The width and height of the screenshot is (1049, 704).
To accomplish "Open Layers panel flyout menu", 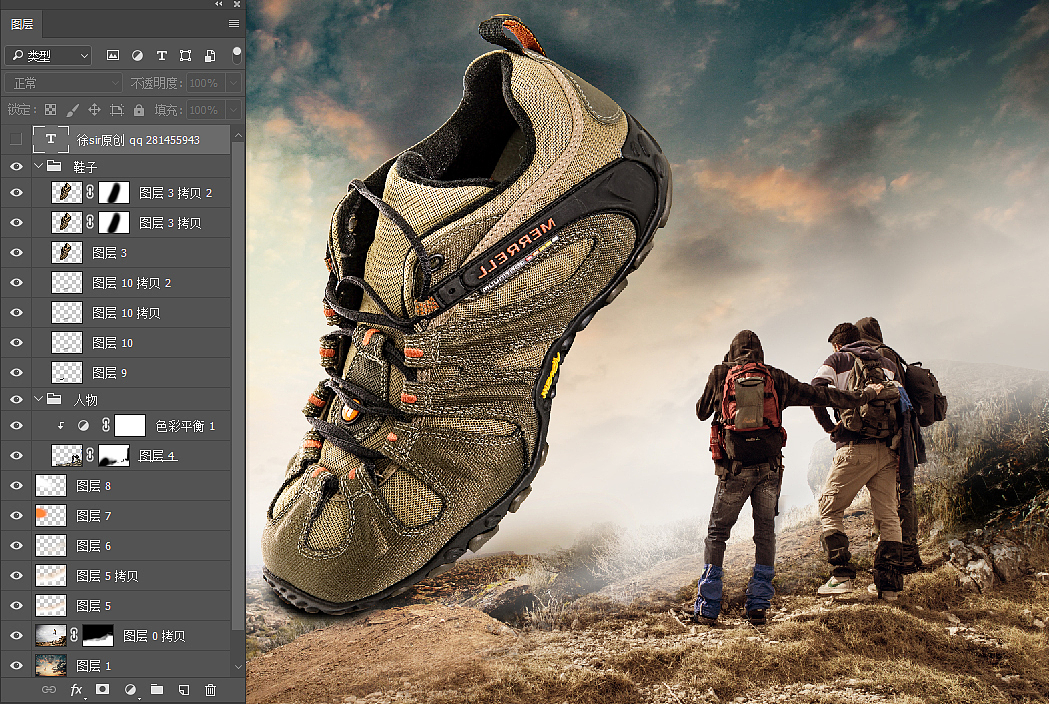I will (x=233, y=23).
